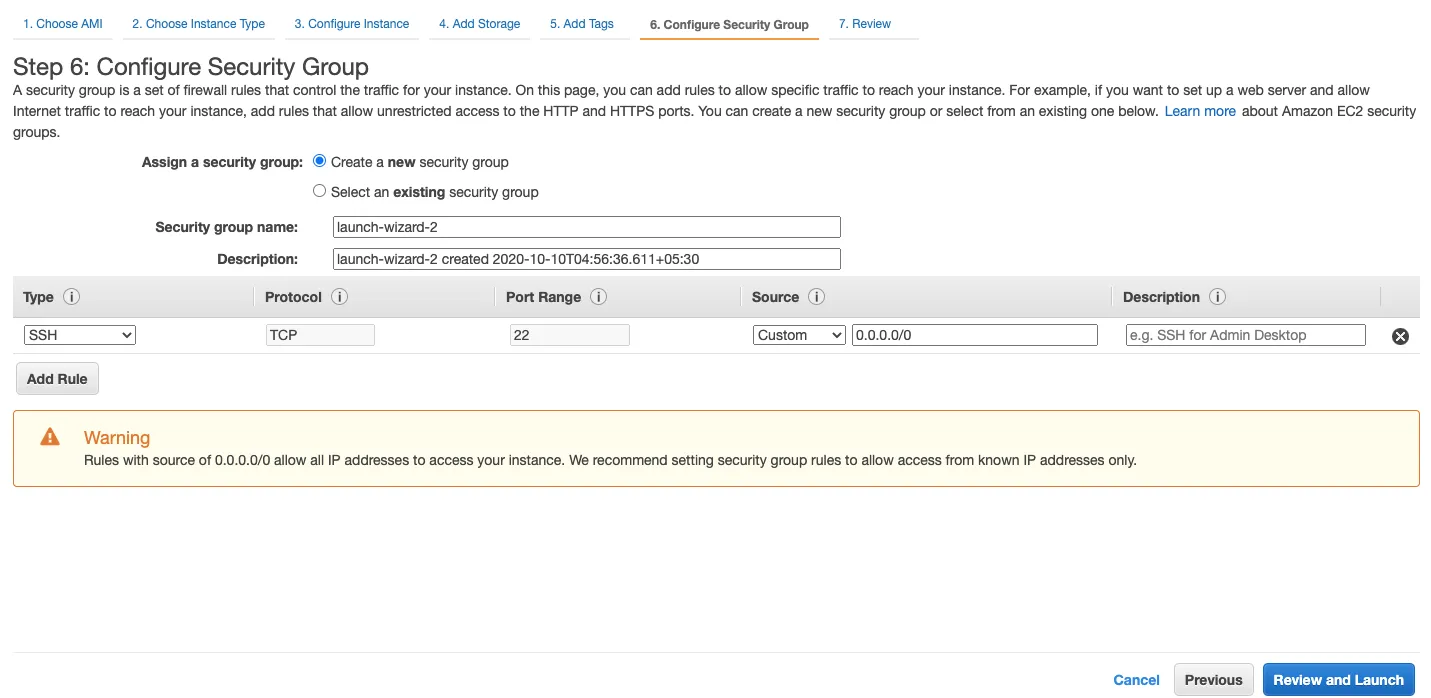Click the Security group name field

tap(586, 227)
